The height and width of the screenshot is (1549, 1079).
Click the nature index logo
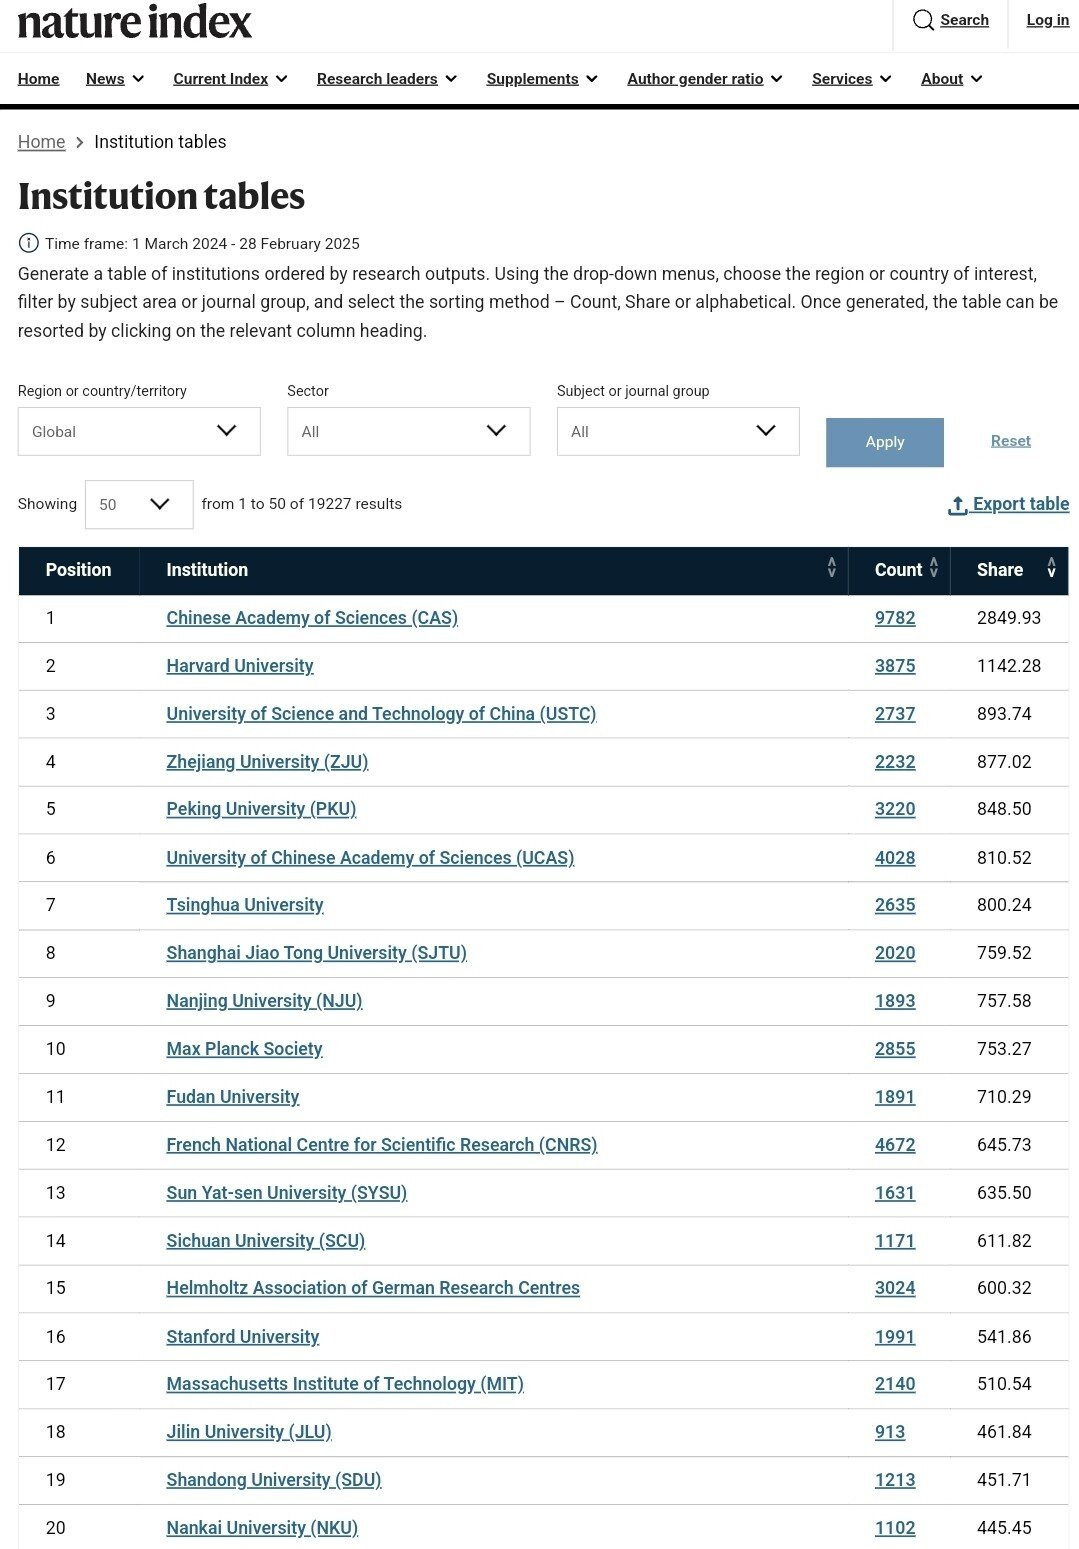[135, 21]
